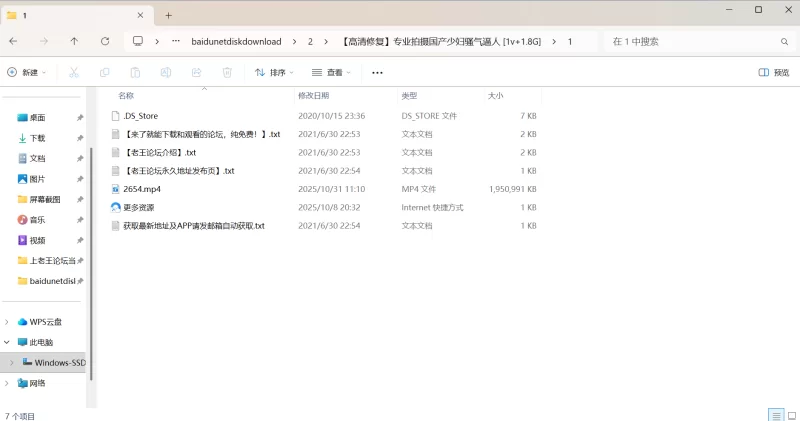
Task: Open the See more (...) toolbar menu
Action: click(377, 72)
